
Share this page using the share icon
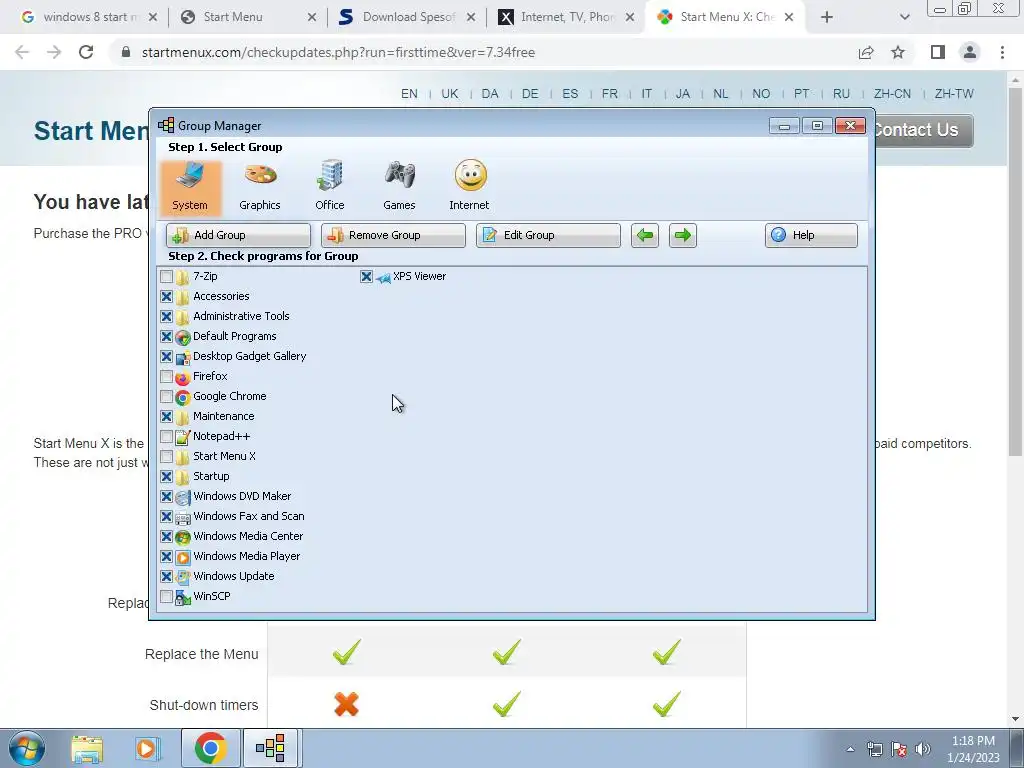(x=866, y=52)
